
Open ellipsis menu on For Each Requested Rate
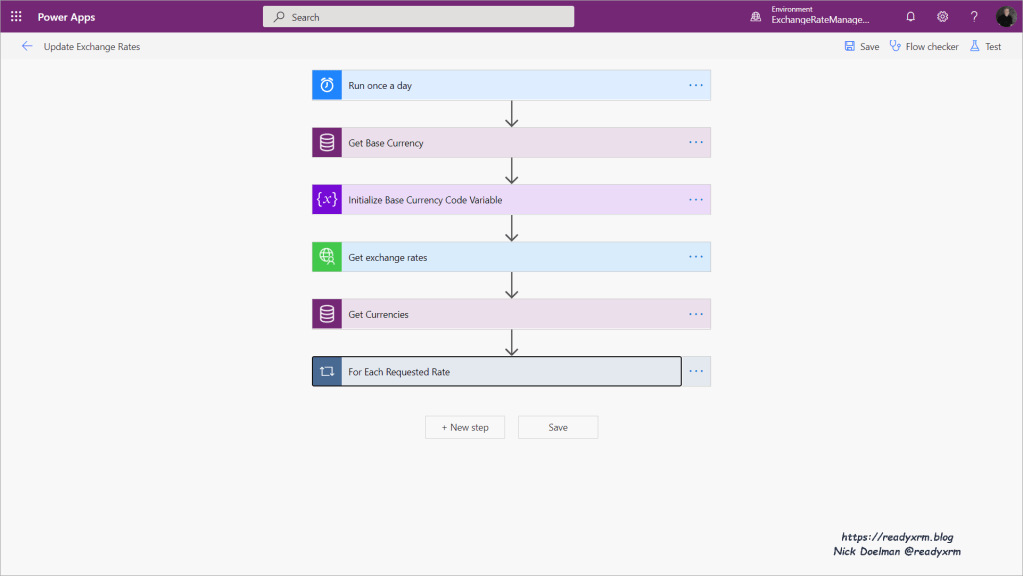tap(696, 372)
